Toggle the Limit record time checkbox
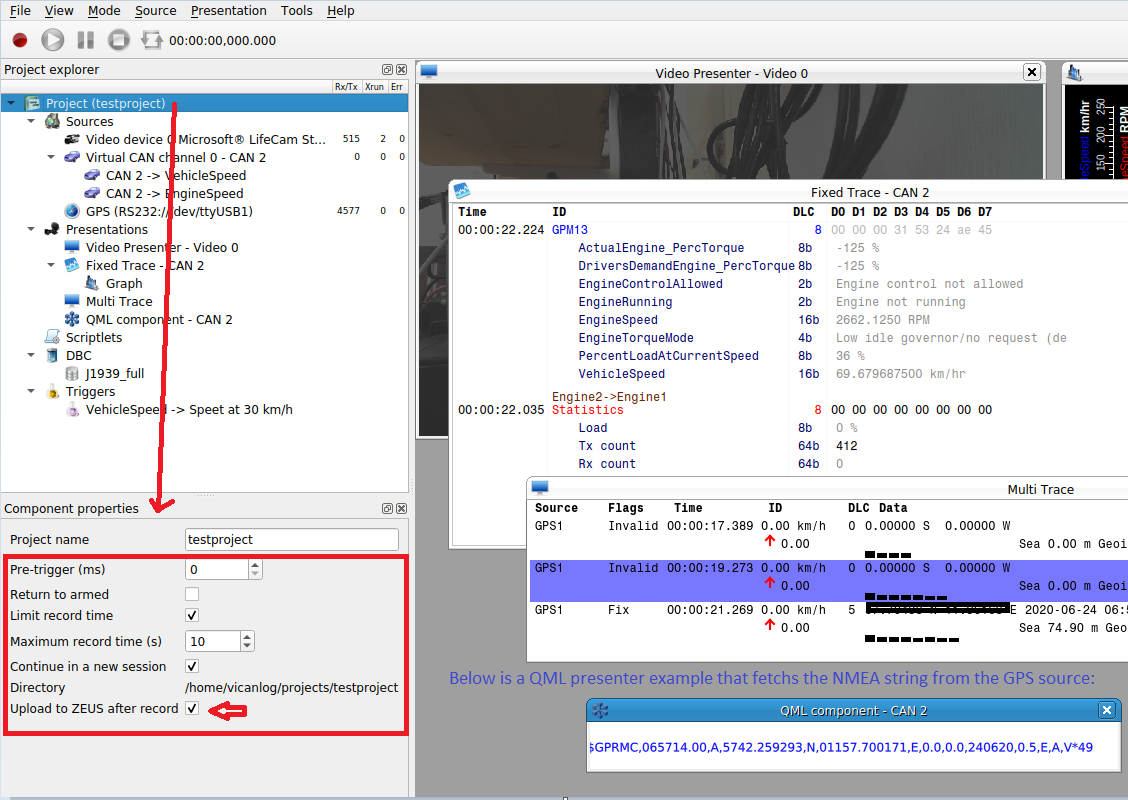This screenshot has height=800, width=1128. (x=192, y=615)
